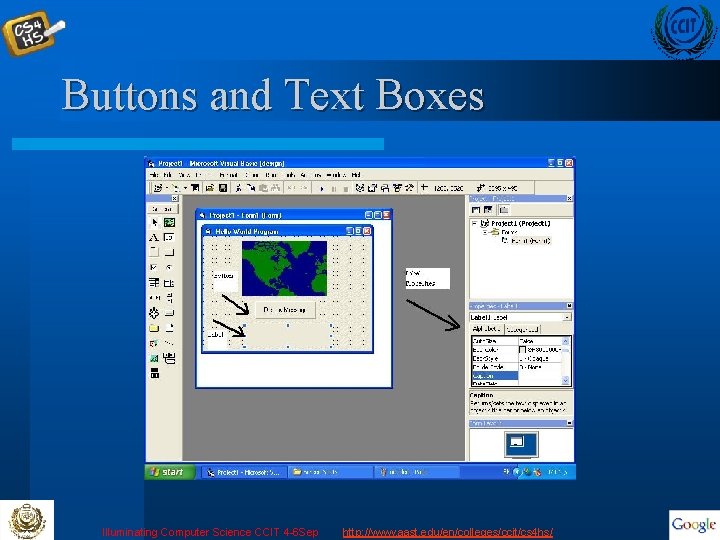
Task: Select the Pointer tool in the toolbox
Action: (154, 223)
